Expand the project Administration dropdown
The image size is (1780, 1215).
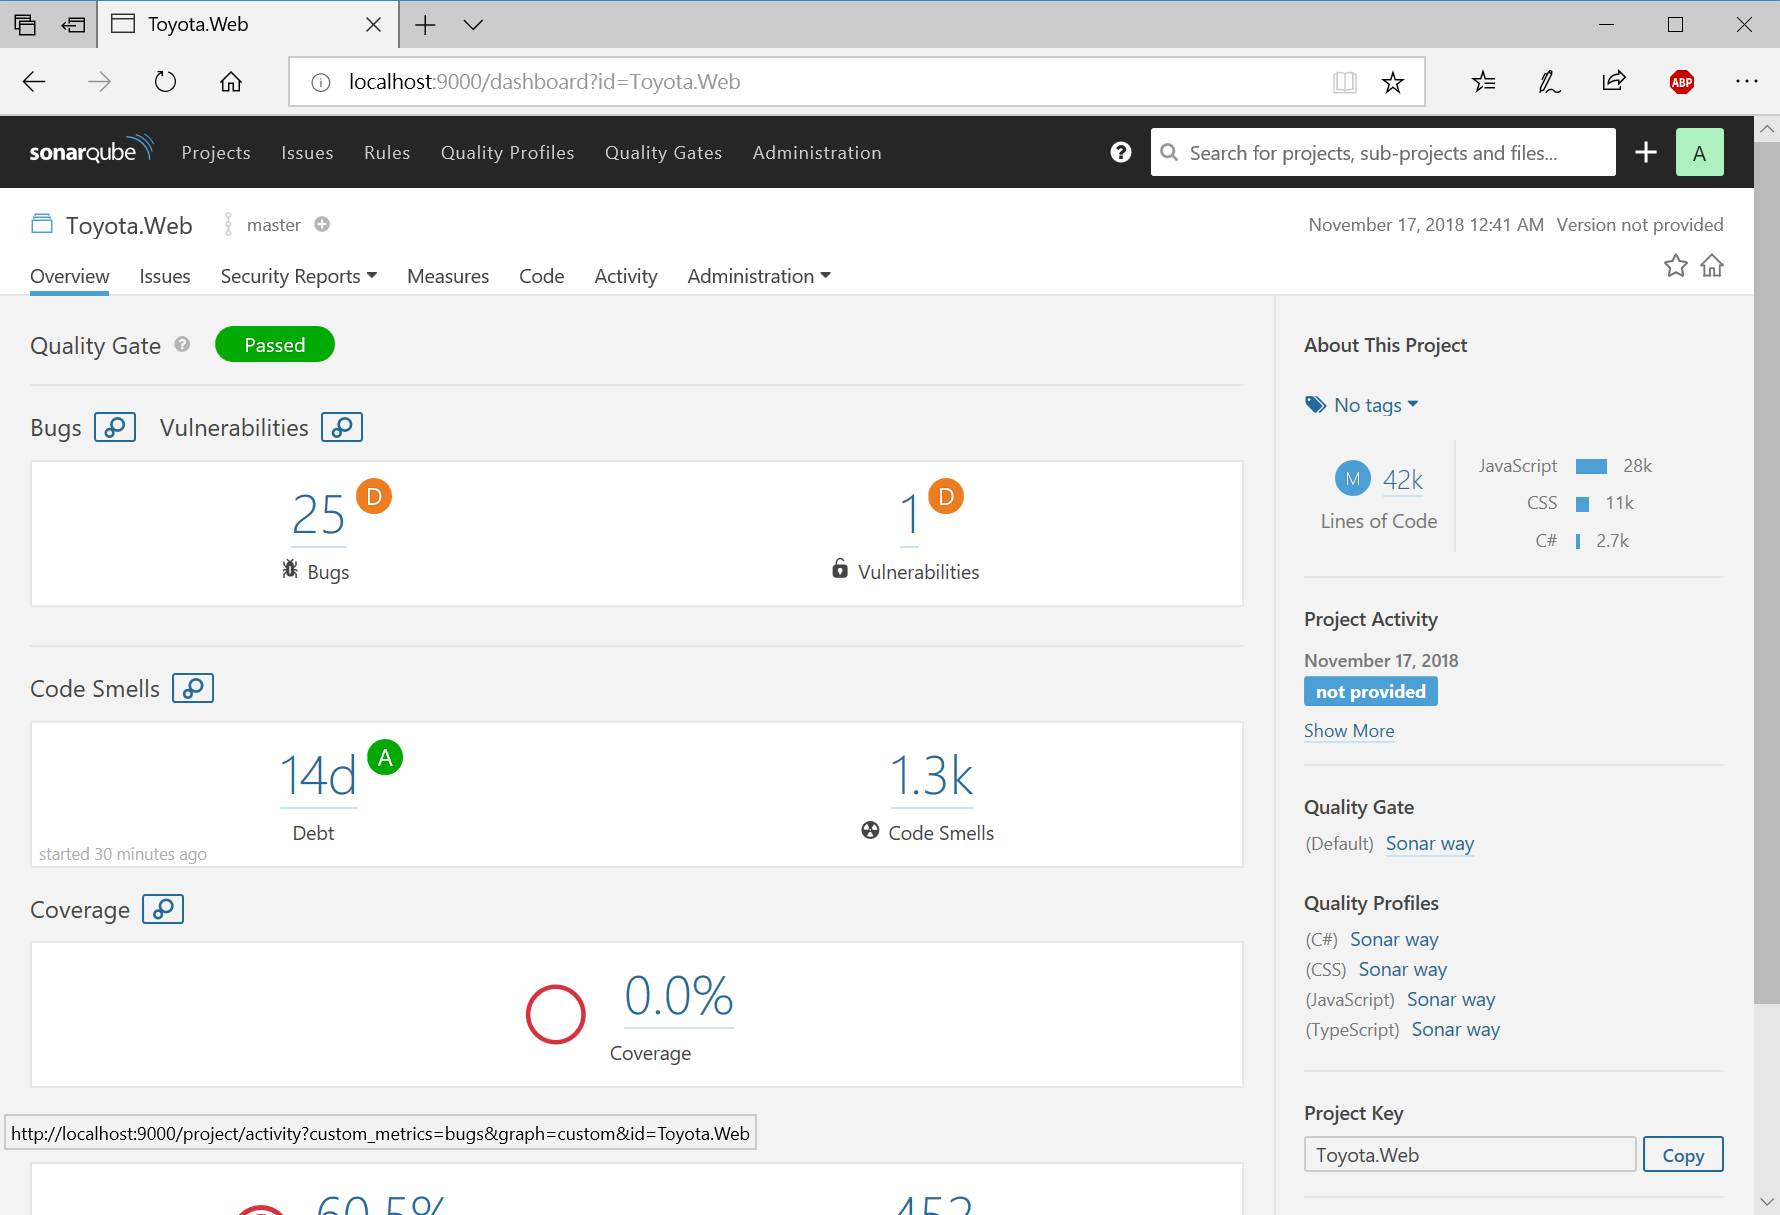pyautogui.click(x=759, y=276)
